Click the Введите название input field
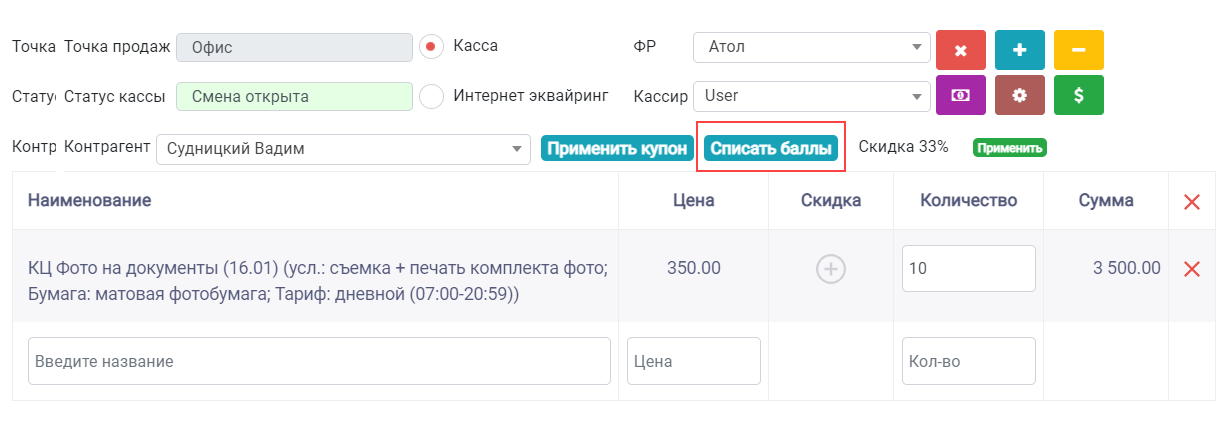The width and height of the screenshot is (1229, 436). pos(319,361)
